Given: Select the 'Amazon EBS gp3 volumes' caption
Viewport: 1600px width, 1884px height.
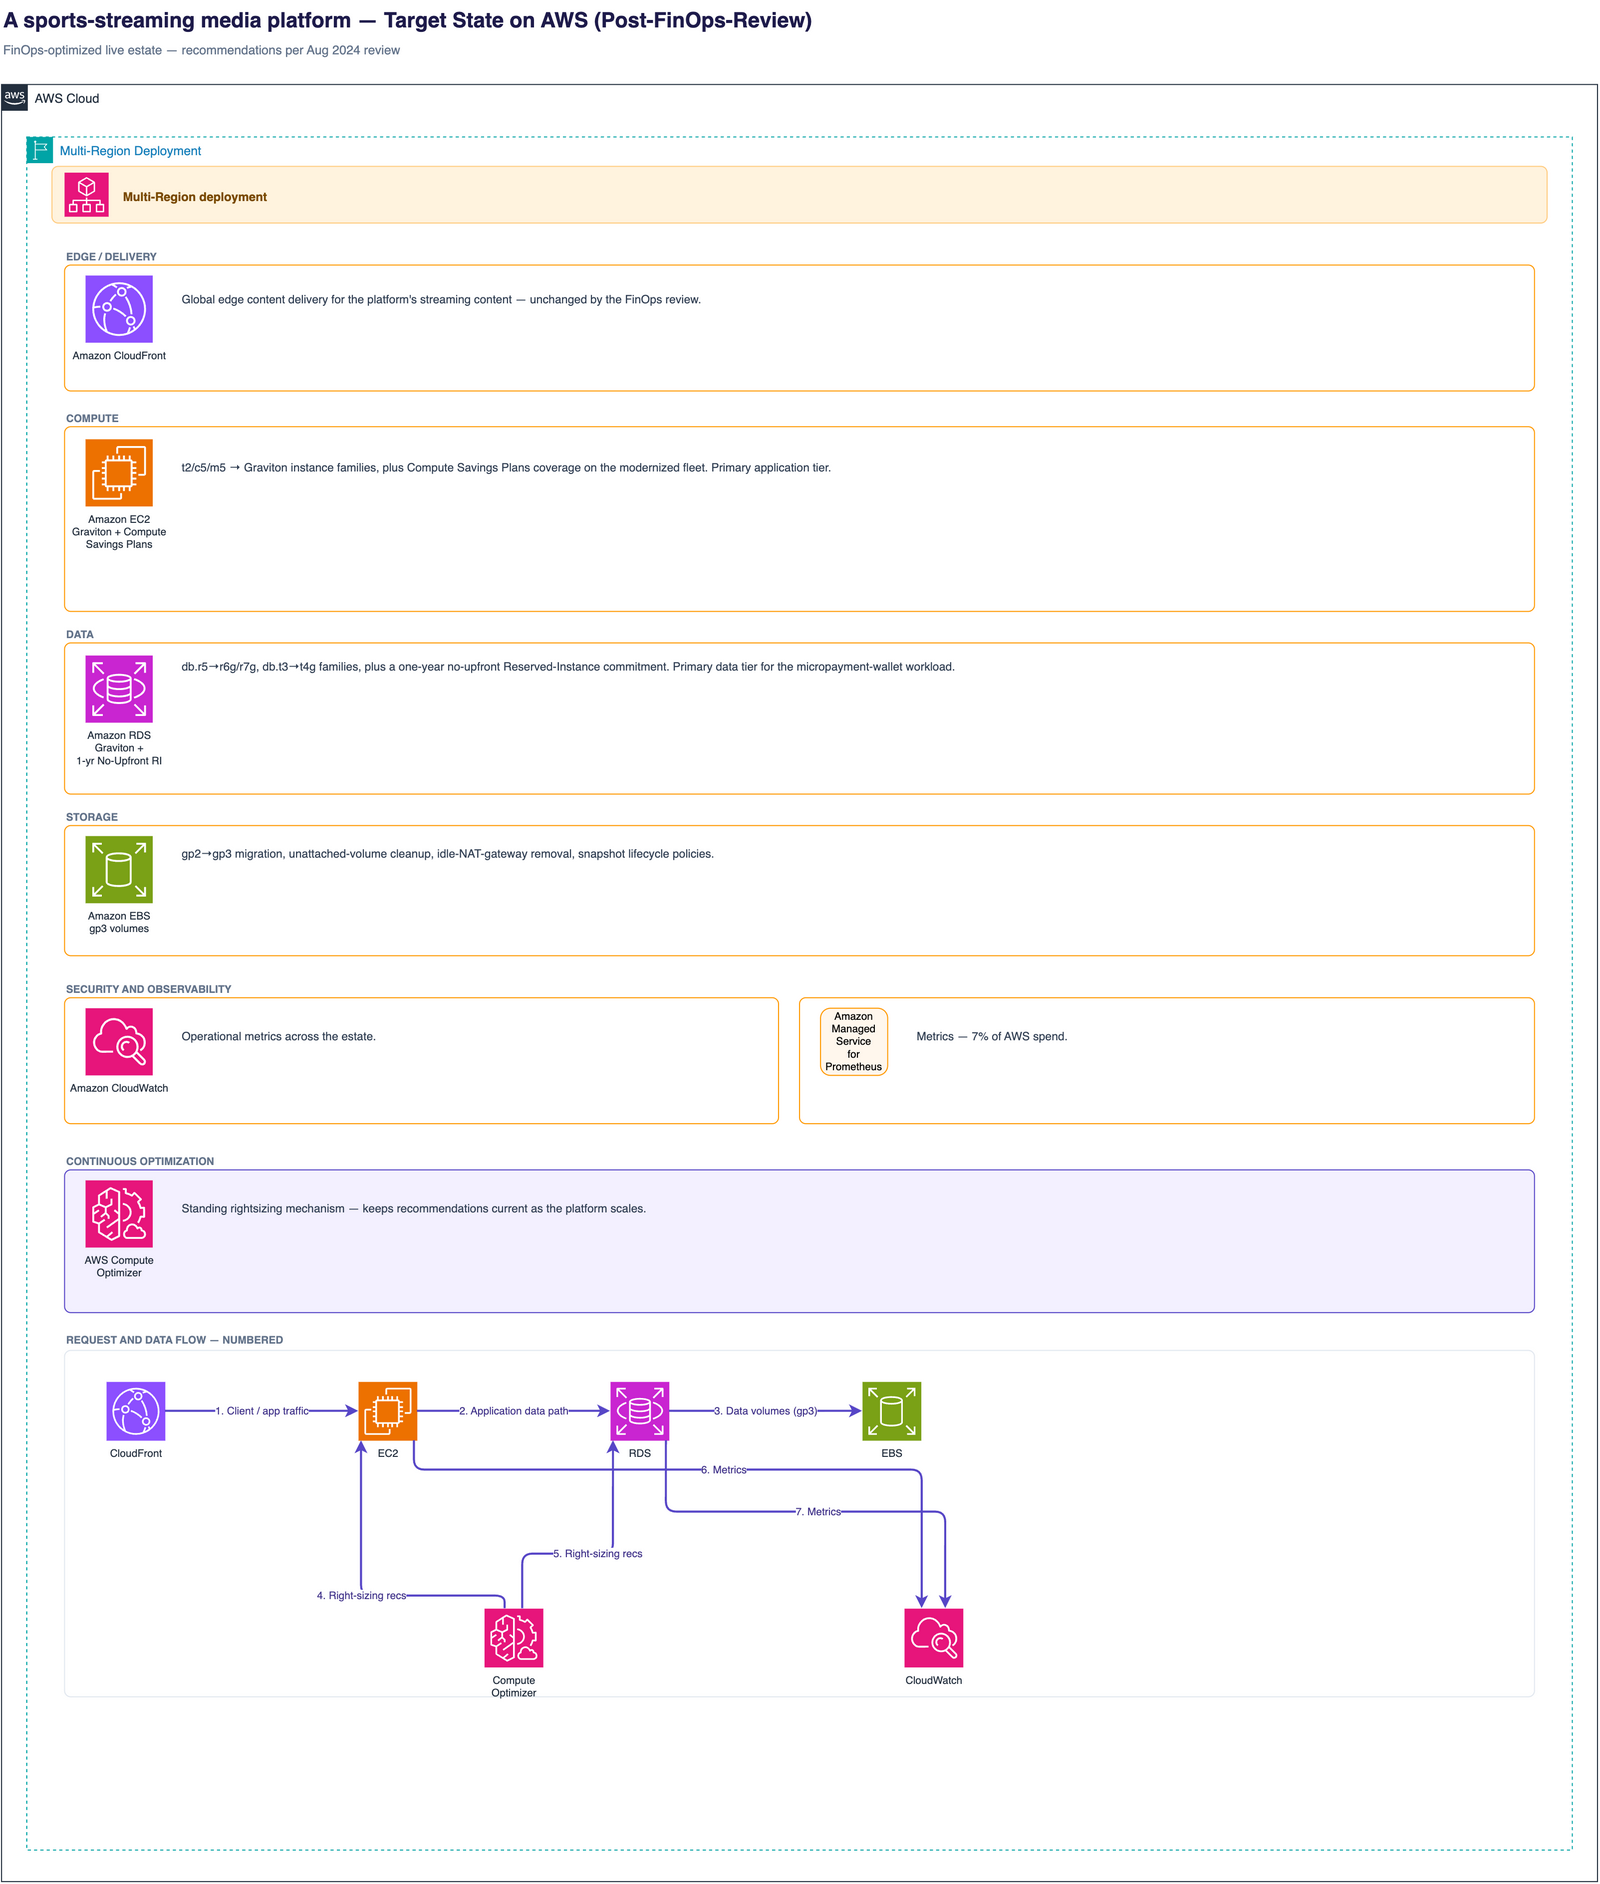Looking at the screenshot, I should (119, 922).
